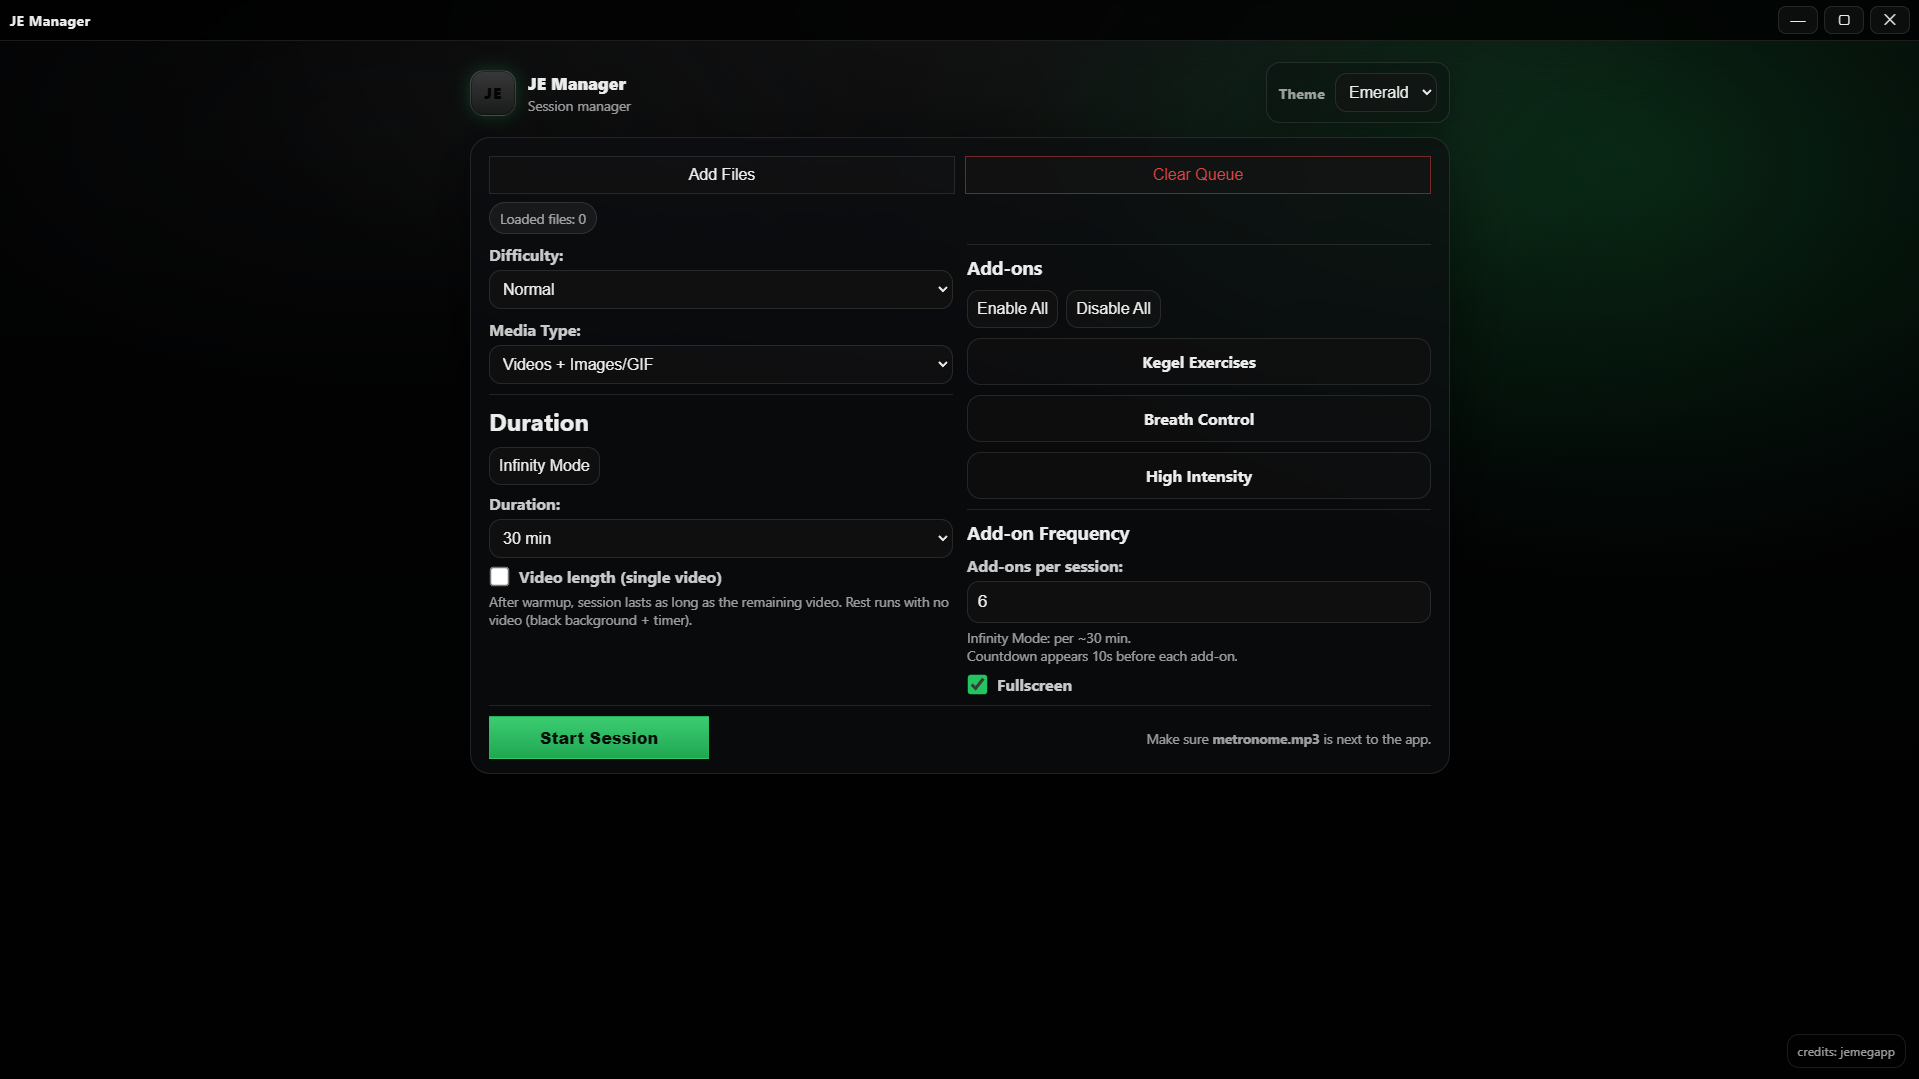Click the JE app logo icon
This screenshot has width=1919, height=1079.
(x=493, y=93)
